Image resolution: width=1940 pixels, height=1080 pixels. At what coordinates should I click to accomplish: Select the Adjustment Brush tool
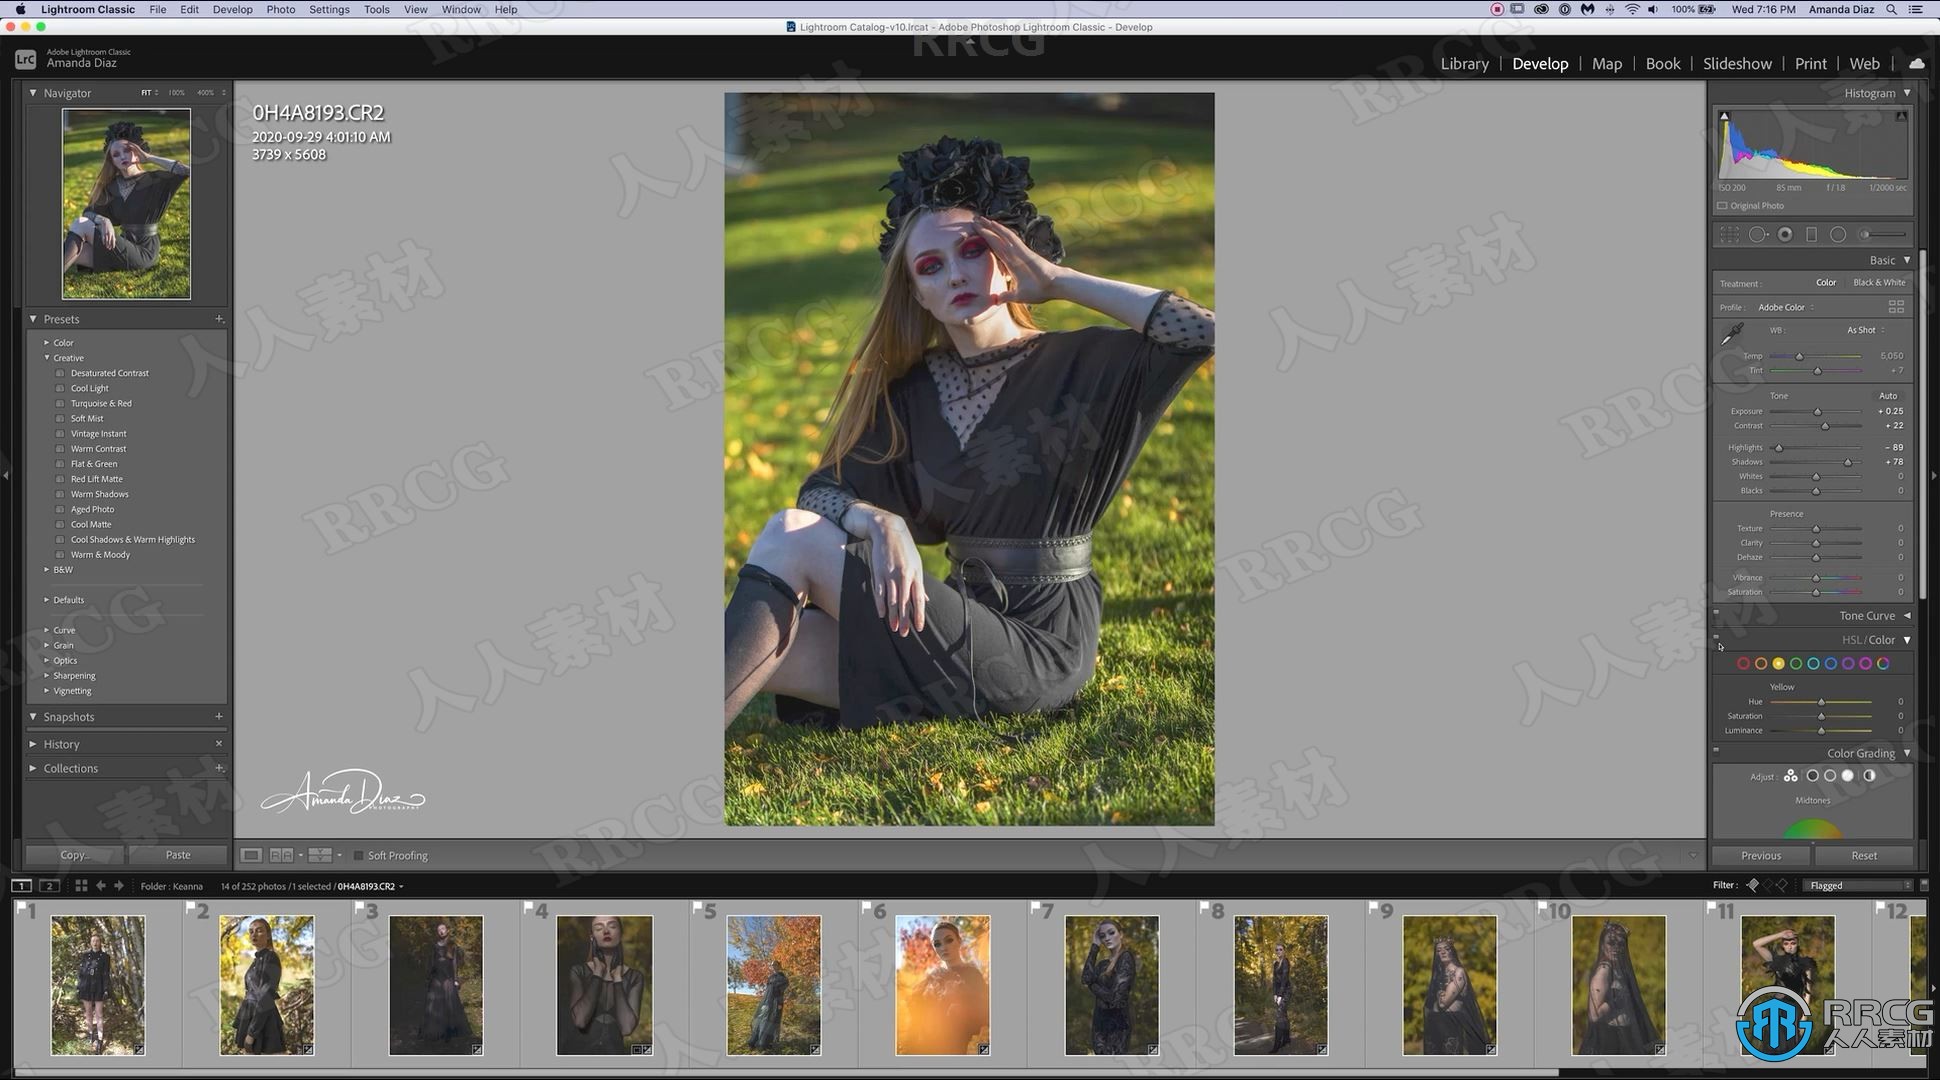click(x=1882, y=234)
